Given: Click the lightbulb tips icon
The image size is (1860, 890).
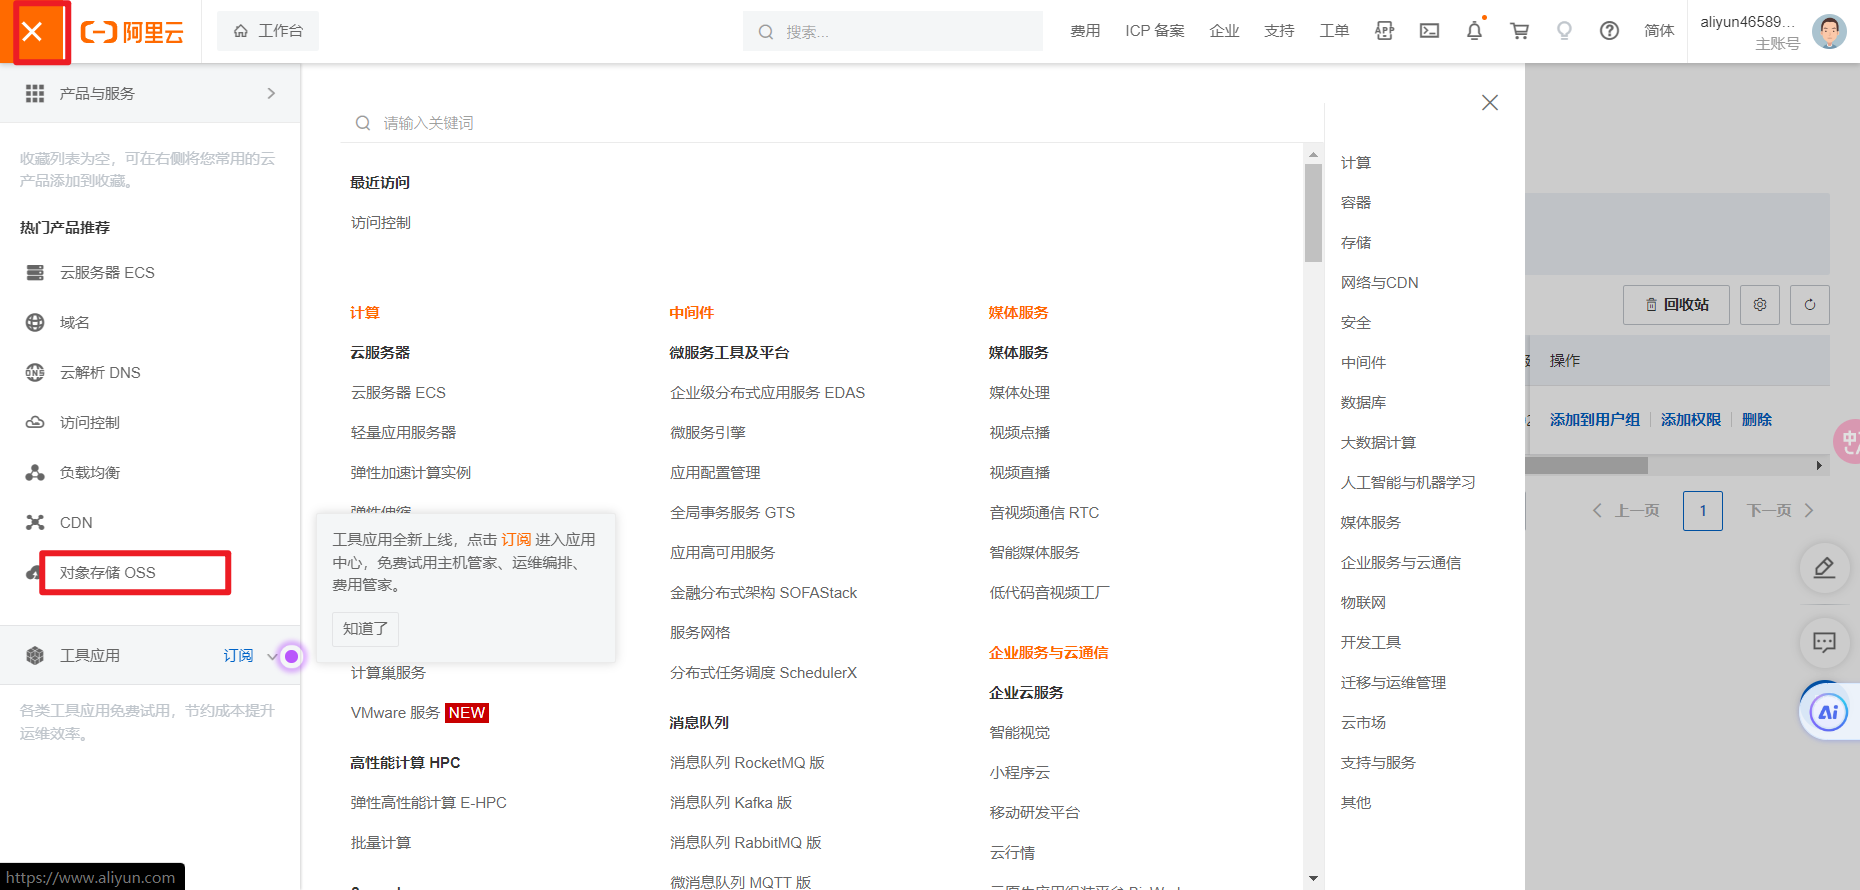Looking at the screenshot, I should click(1565, 31).
